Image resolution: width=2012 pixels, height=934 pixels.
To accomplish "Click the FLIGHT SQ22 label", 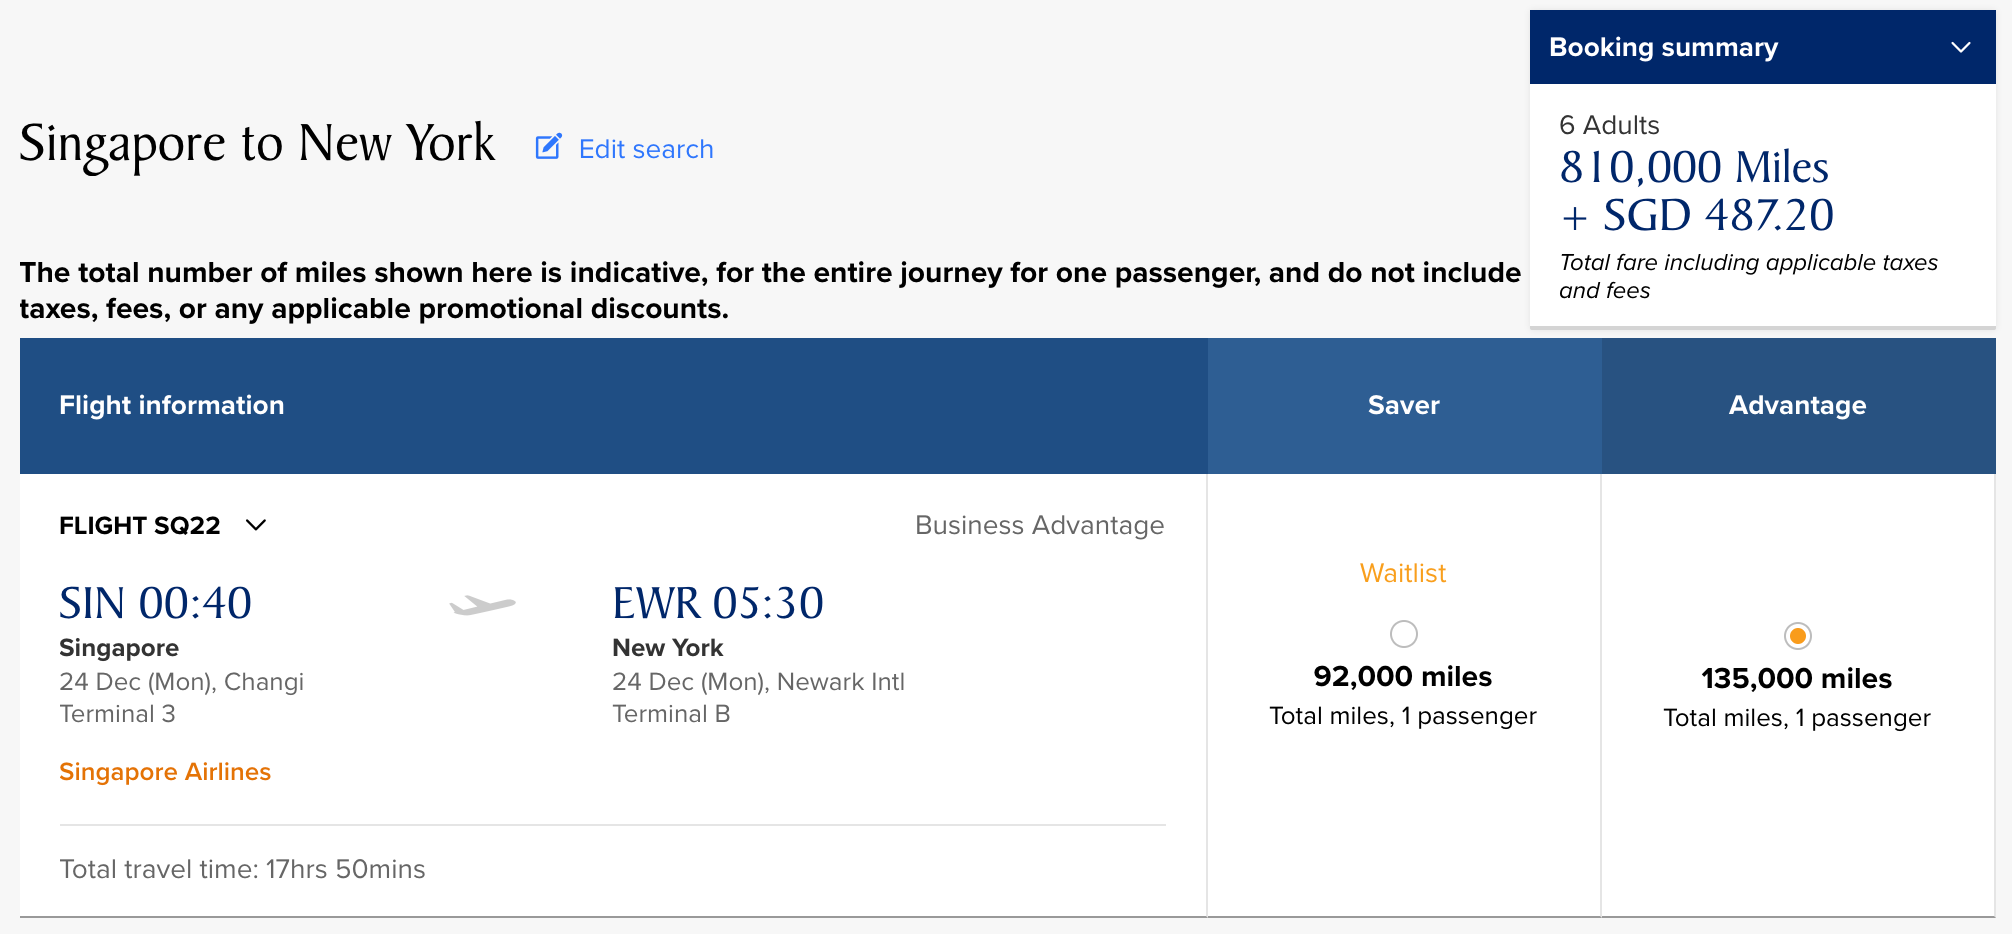I will tap(140, 525).
